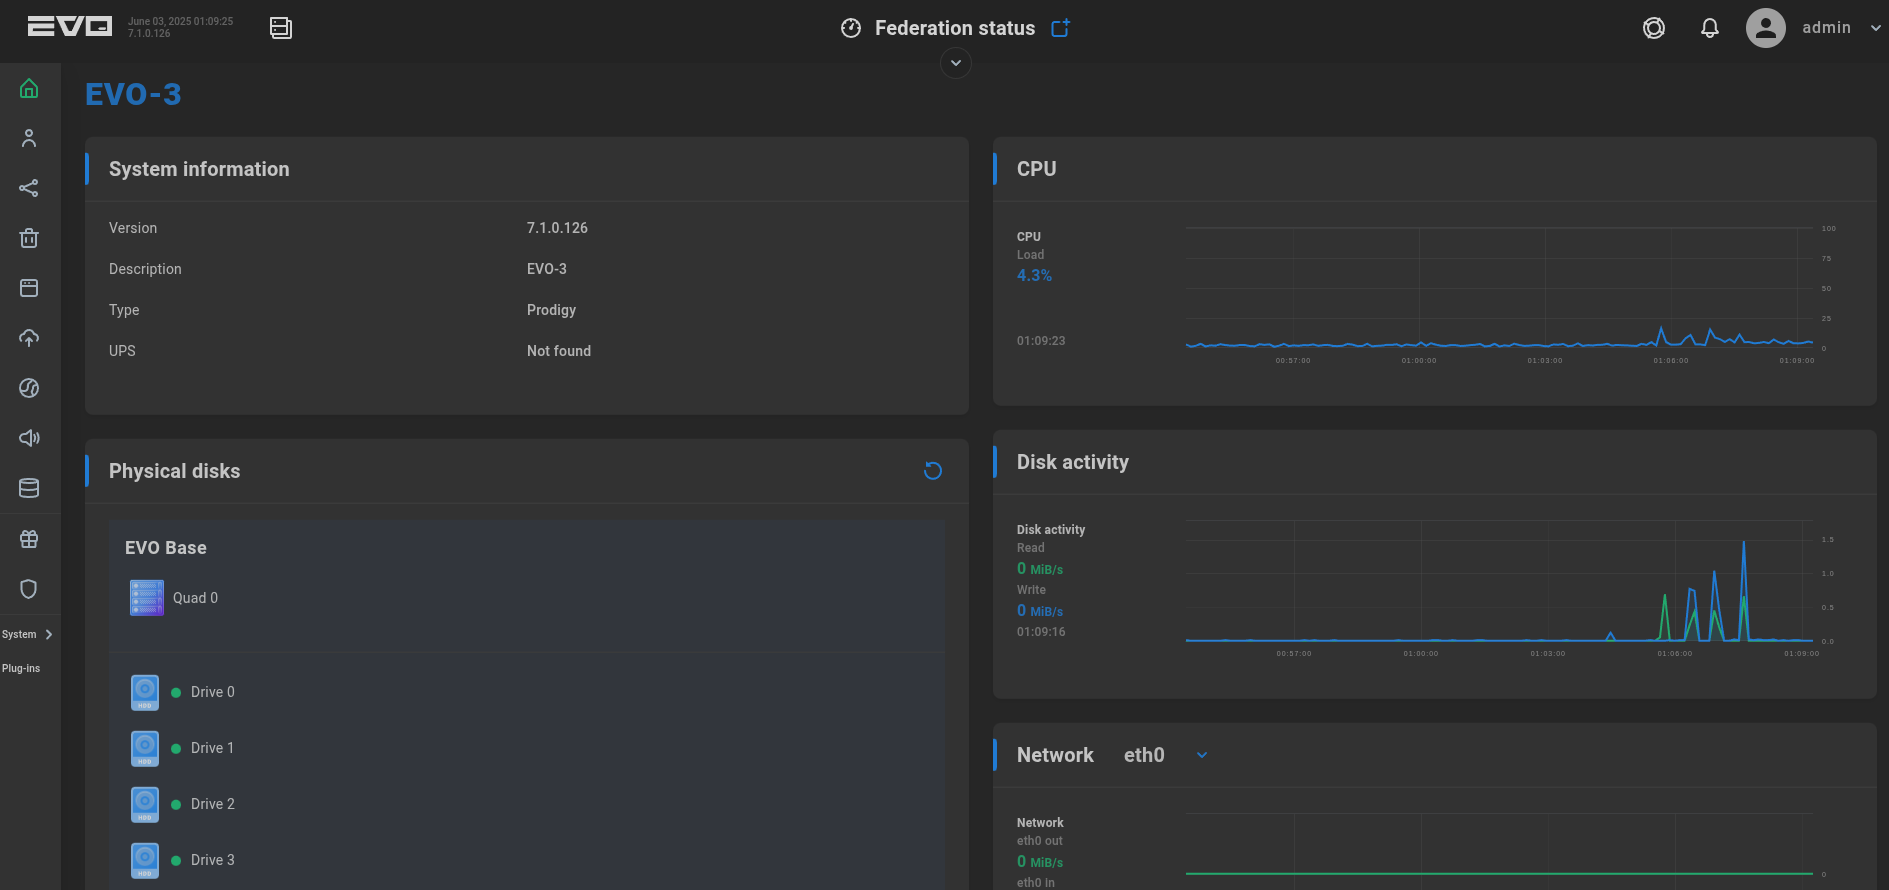The height and width of the screenshot is (890, 1889).
Task: Open the shield security sidebar icon
Action: [x=29, y=589]
